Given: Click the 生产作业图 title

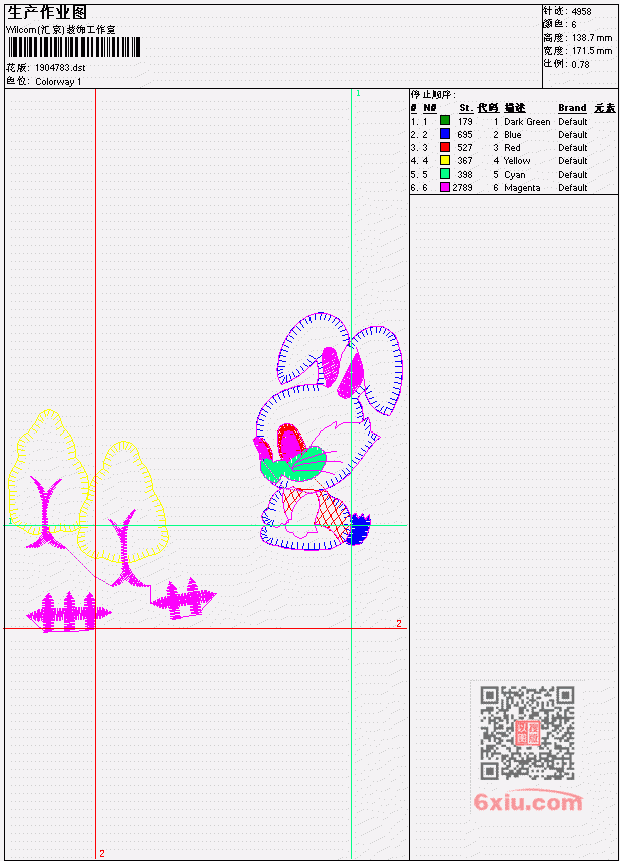Looking at the screenshot, I should coord(47,13).
